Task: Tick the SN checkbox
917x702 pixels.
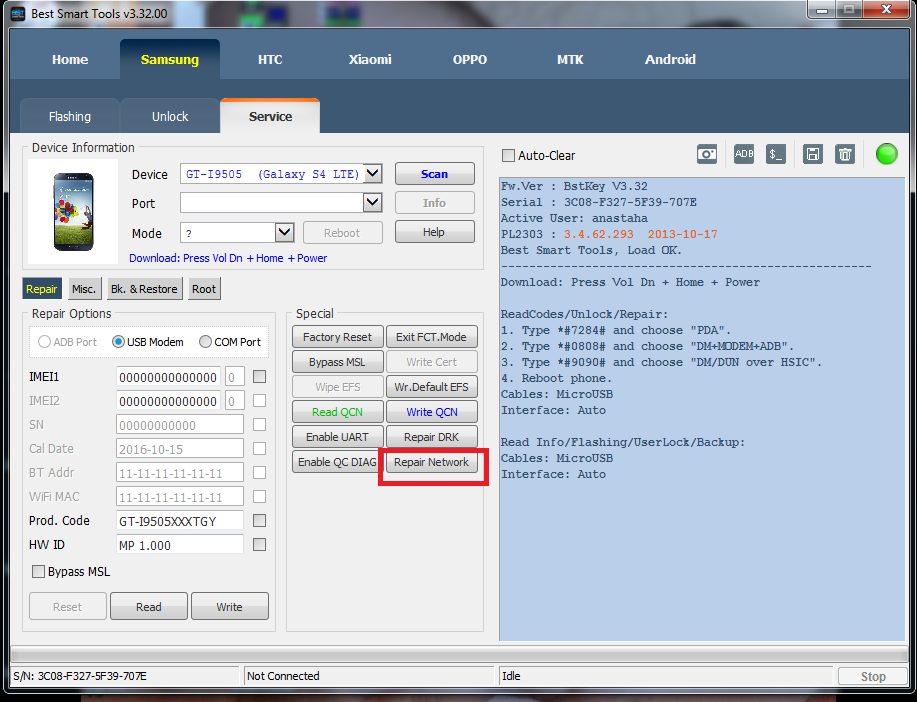Action: coord(260,425)
